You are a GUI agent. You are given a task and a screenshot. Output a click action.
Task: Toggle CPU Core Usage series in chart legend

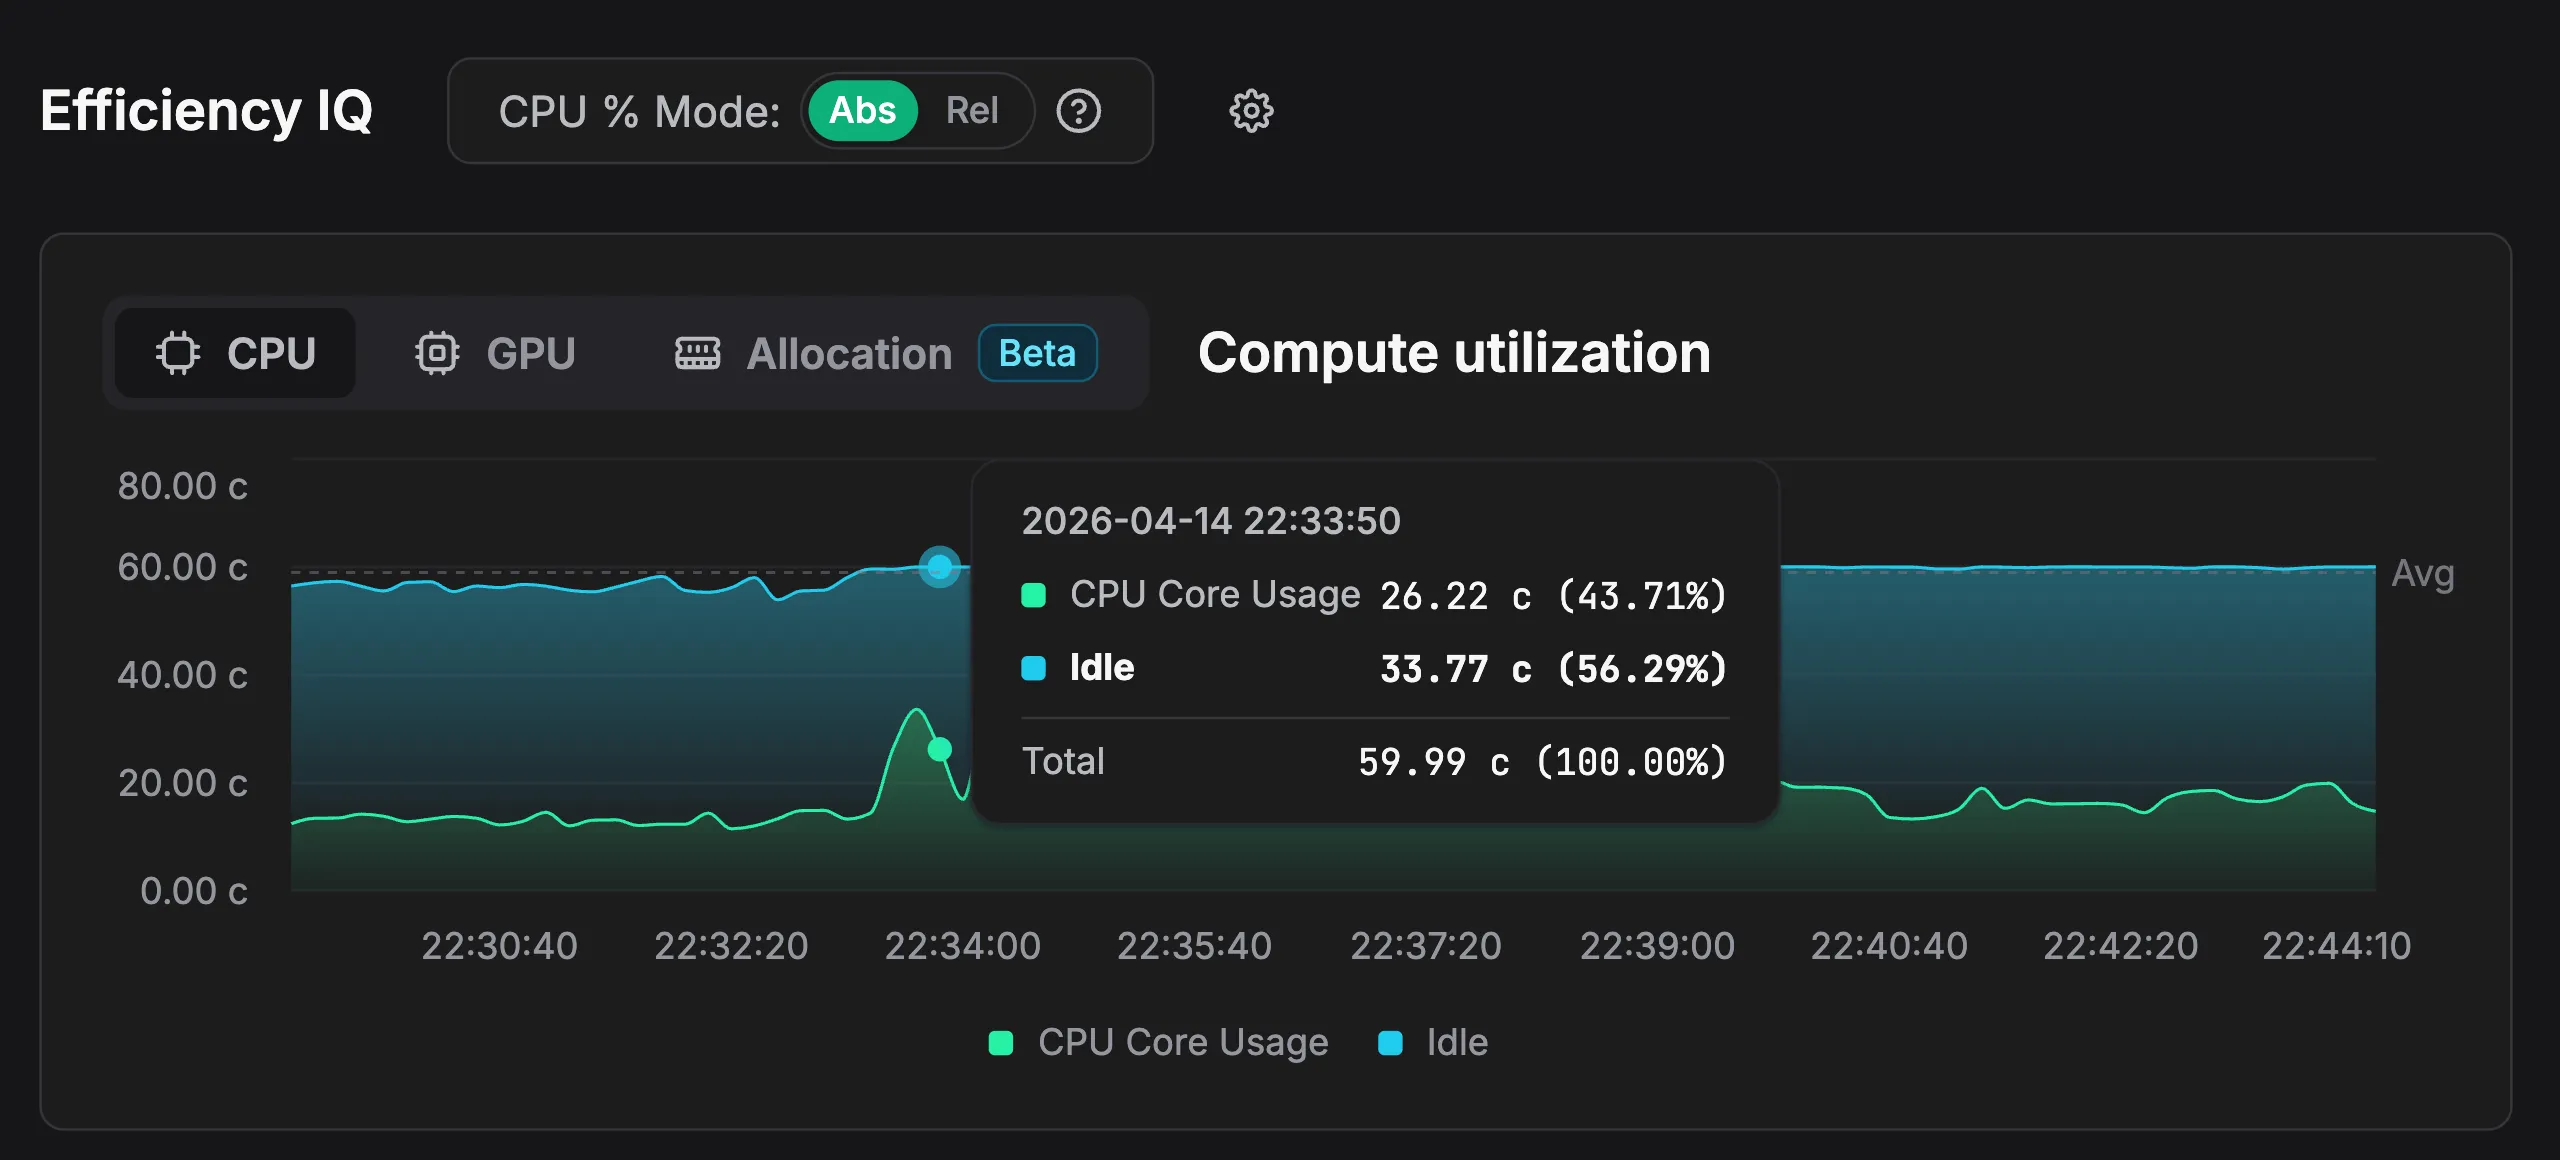click(1158, 1043)
